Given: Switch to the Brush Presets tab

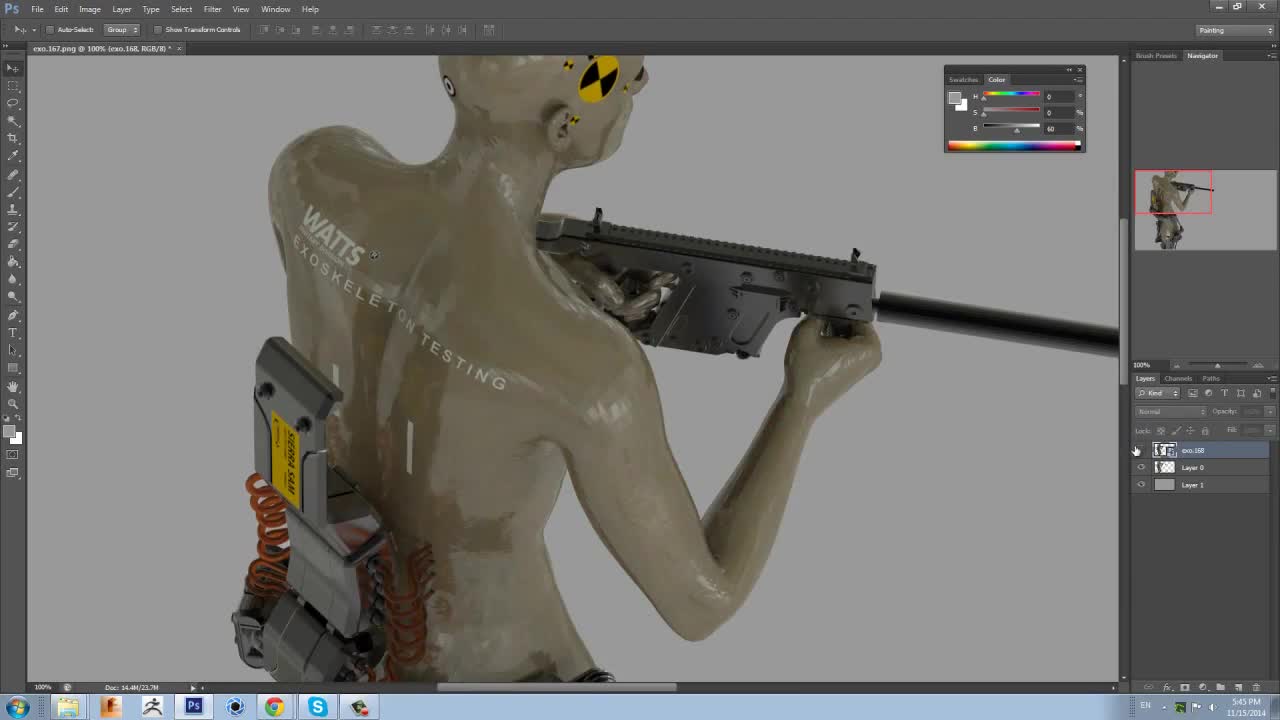Looking at the screenshot, I should [1156, 56].
